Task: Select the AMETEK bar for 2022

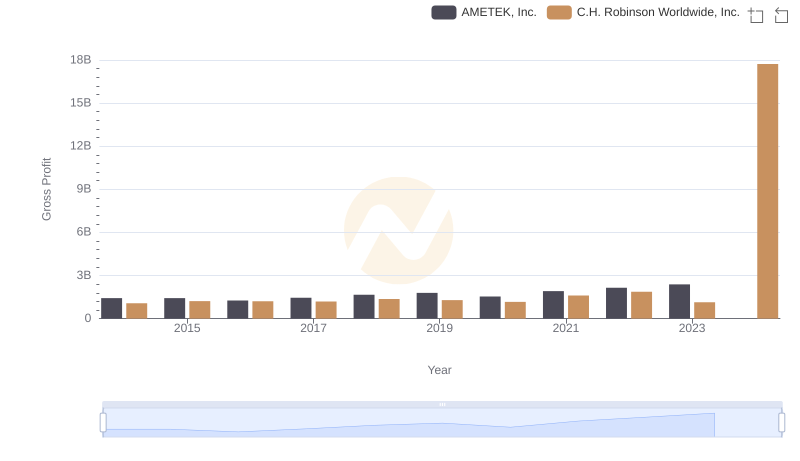Action: click(616, 303)
